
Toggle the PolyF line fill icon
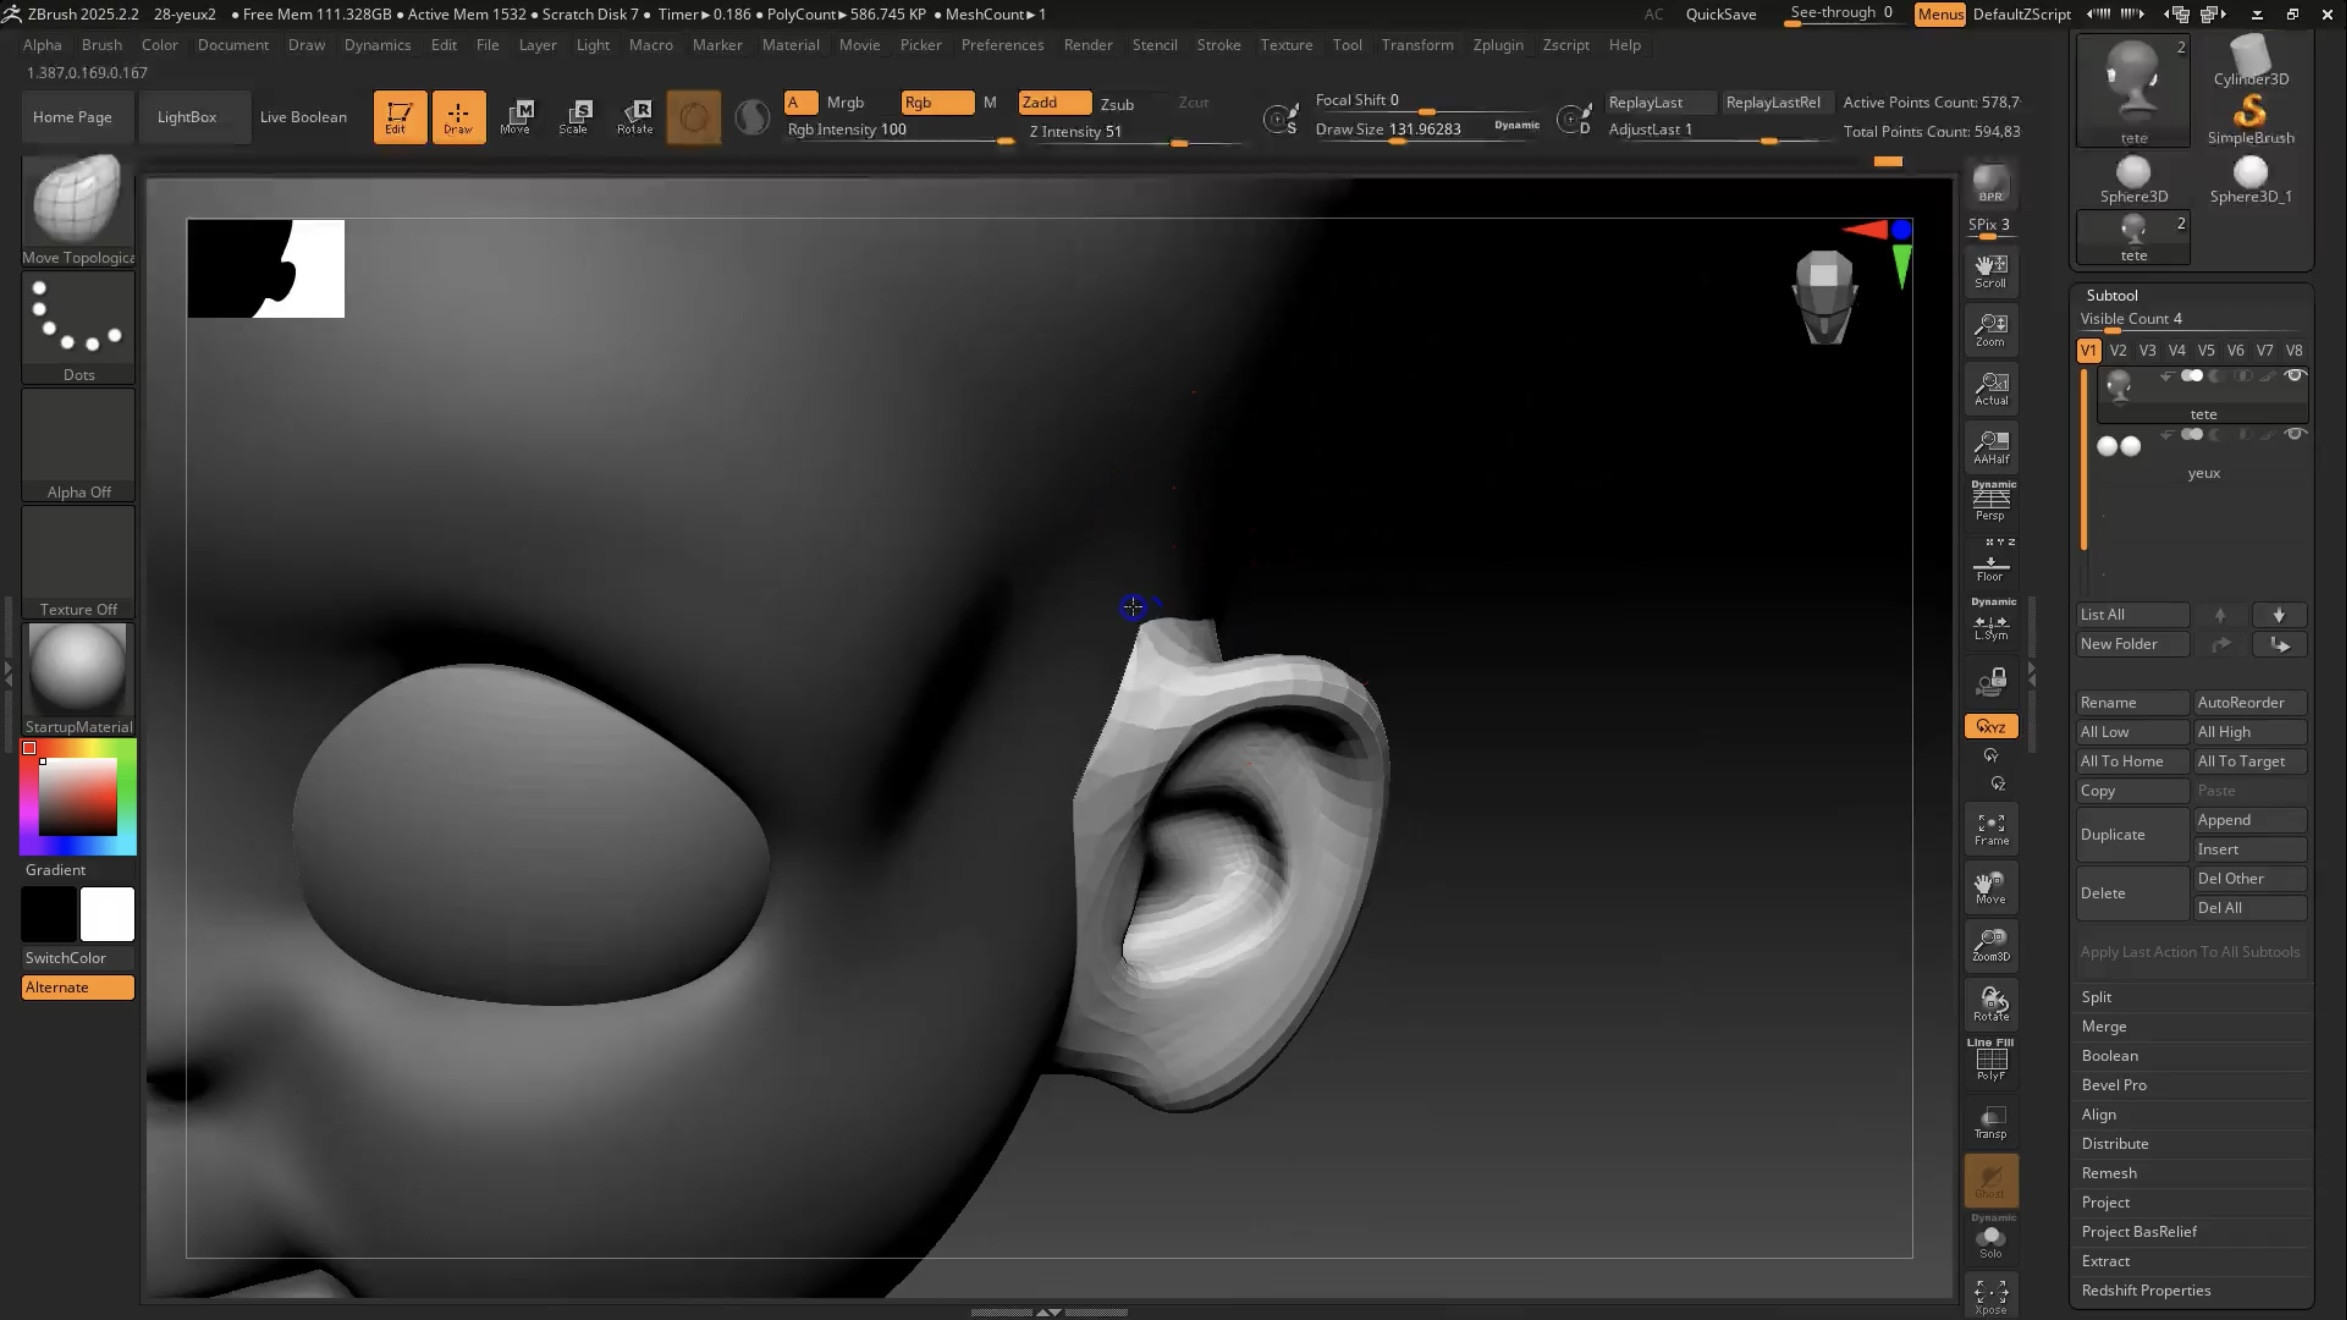coord(1990,1060)
